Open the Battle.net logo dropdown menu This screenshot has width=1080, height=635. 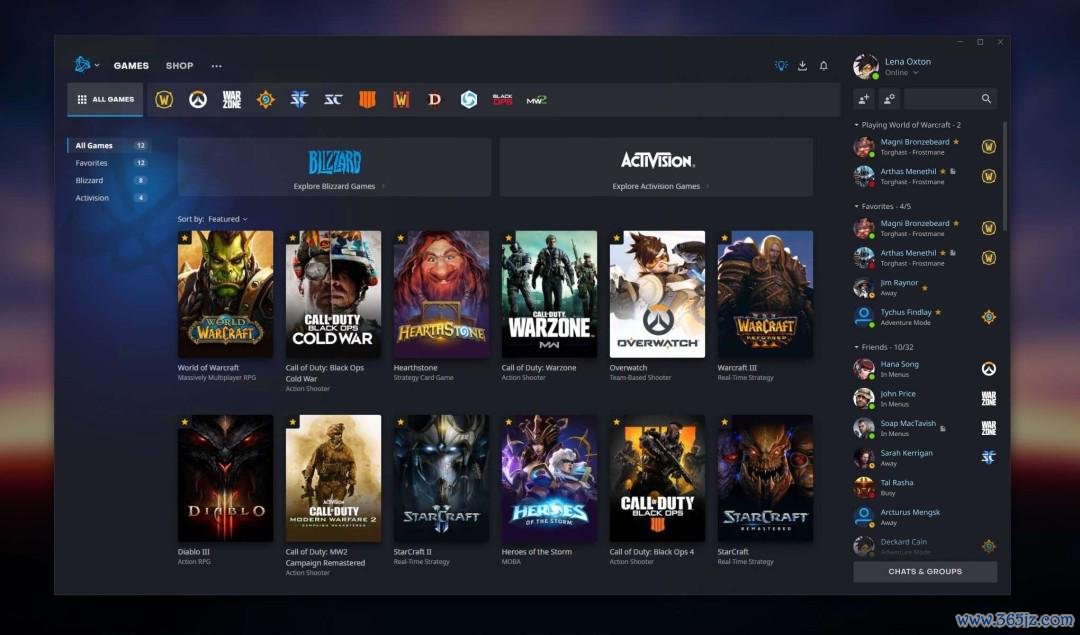[87, 65]
